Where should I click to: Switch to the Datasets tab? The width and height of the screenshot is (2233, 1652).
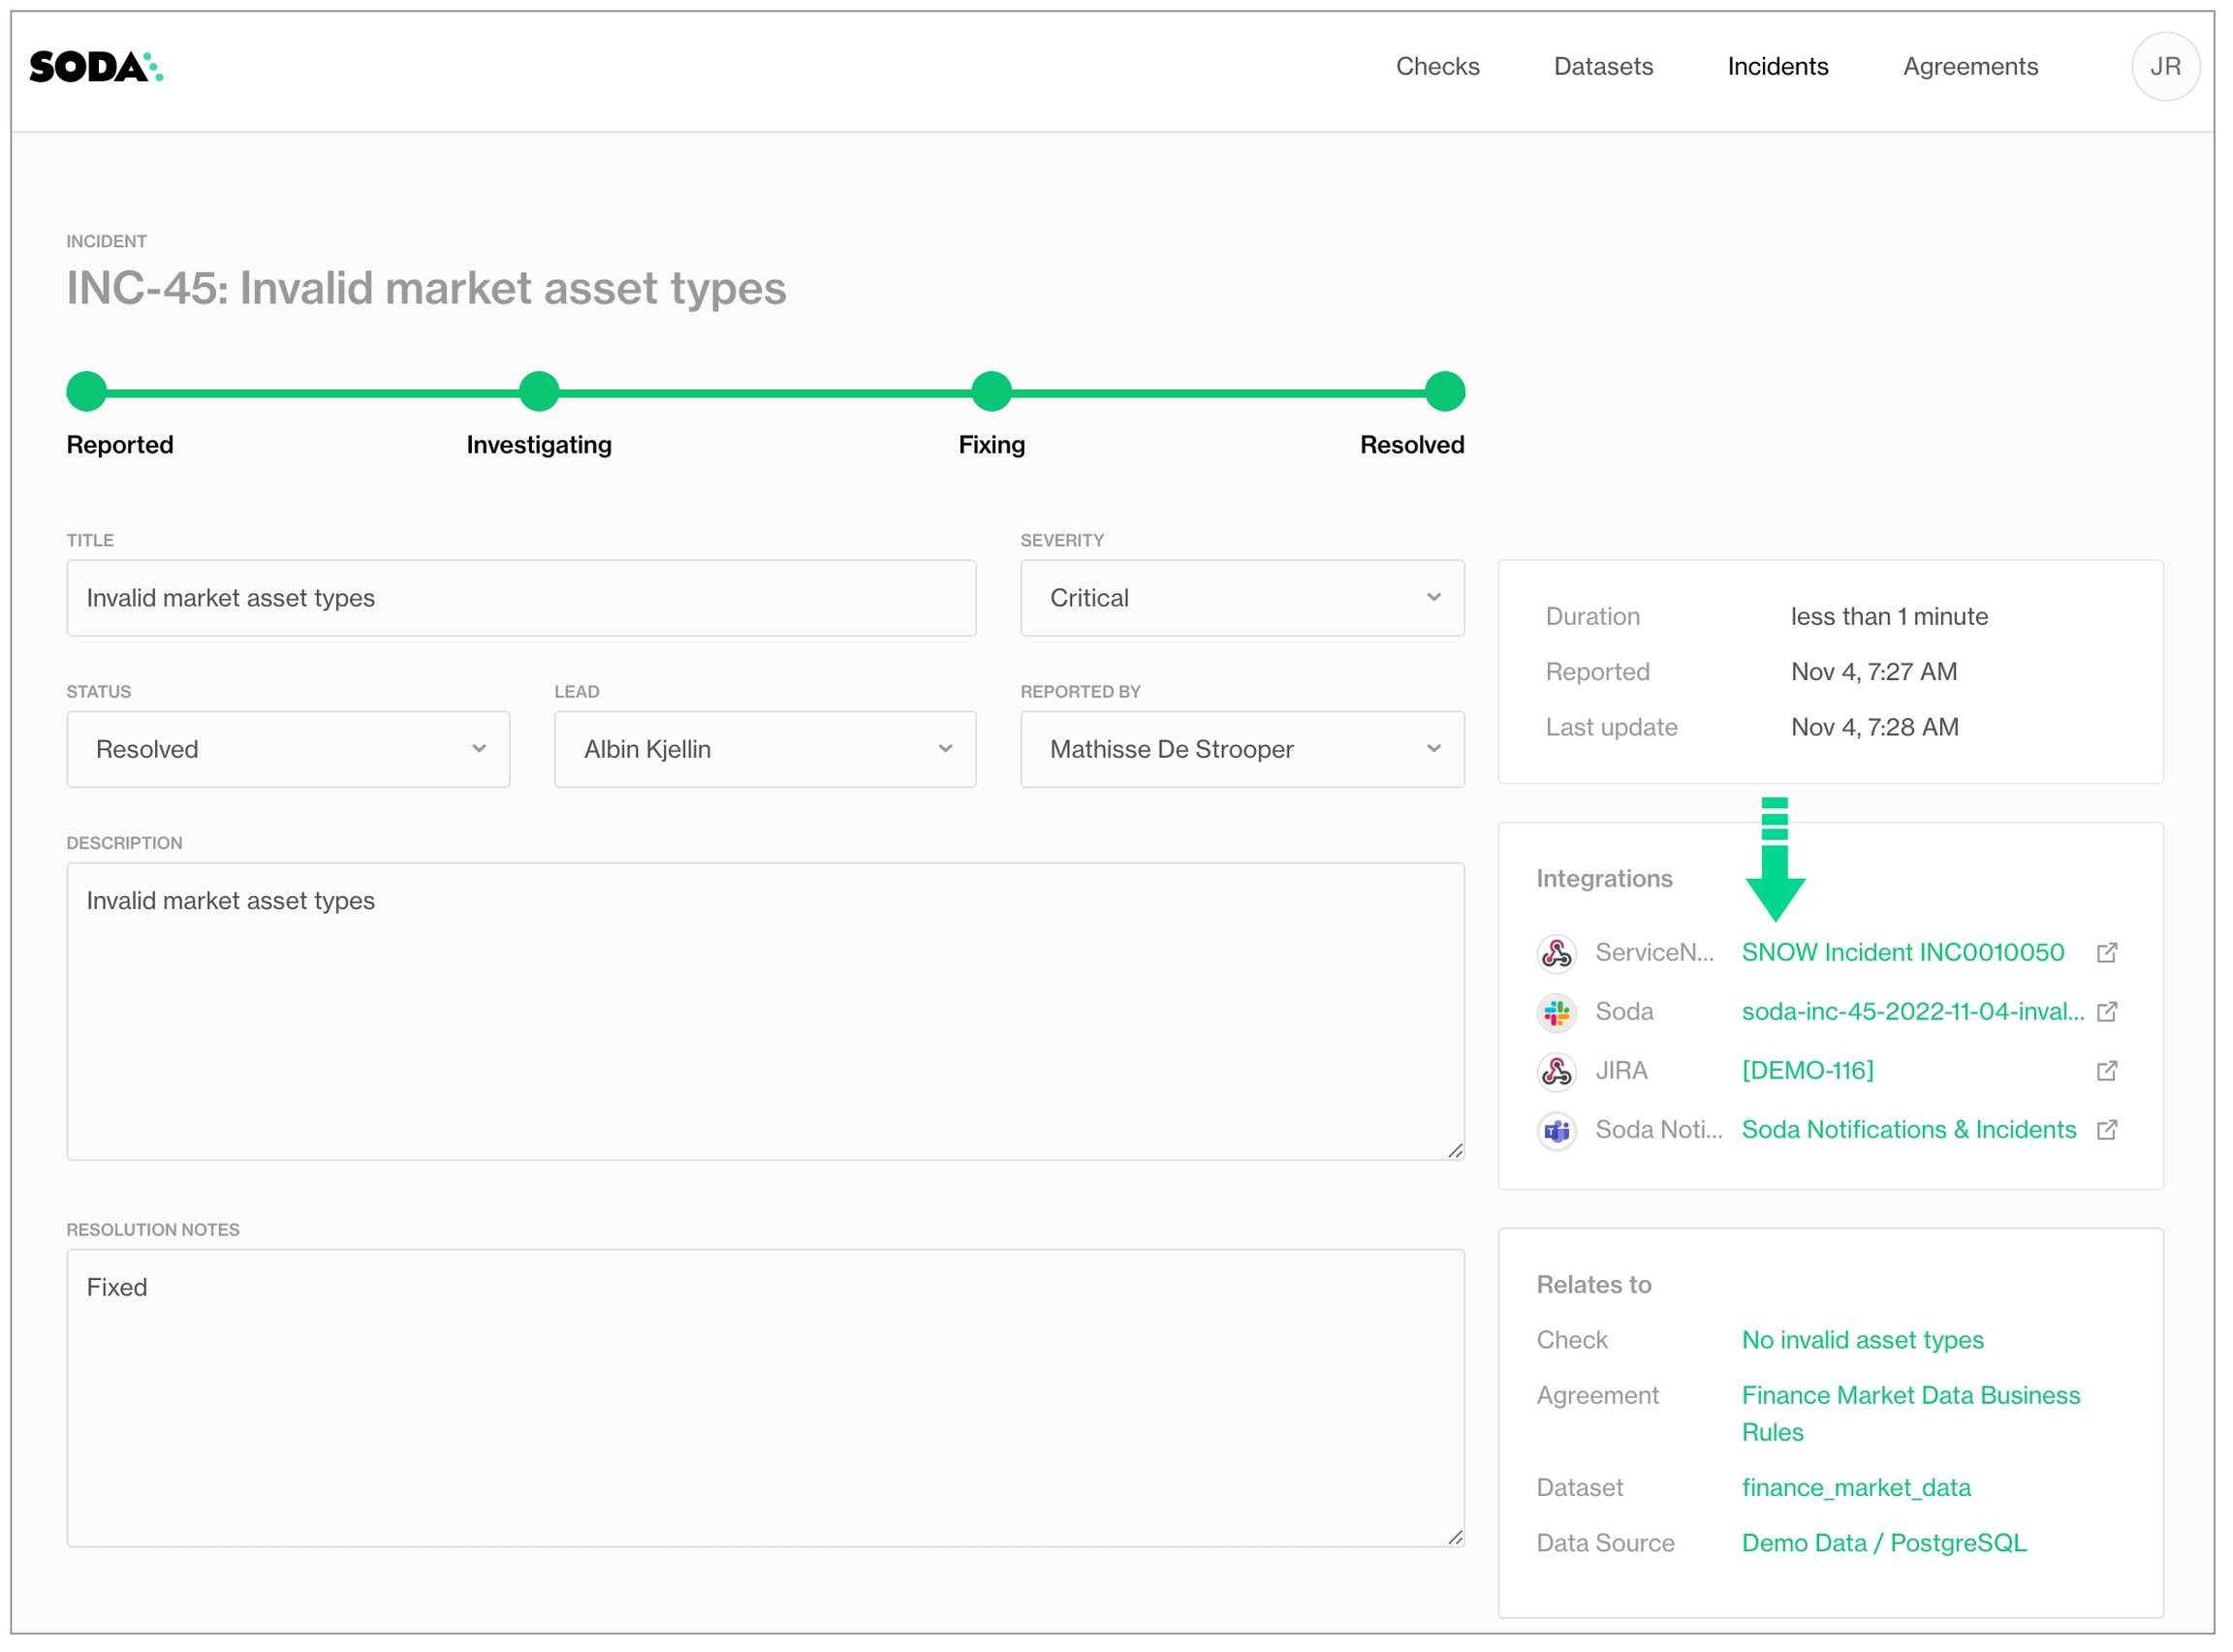click(1603, 67)
